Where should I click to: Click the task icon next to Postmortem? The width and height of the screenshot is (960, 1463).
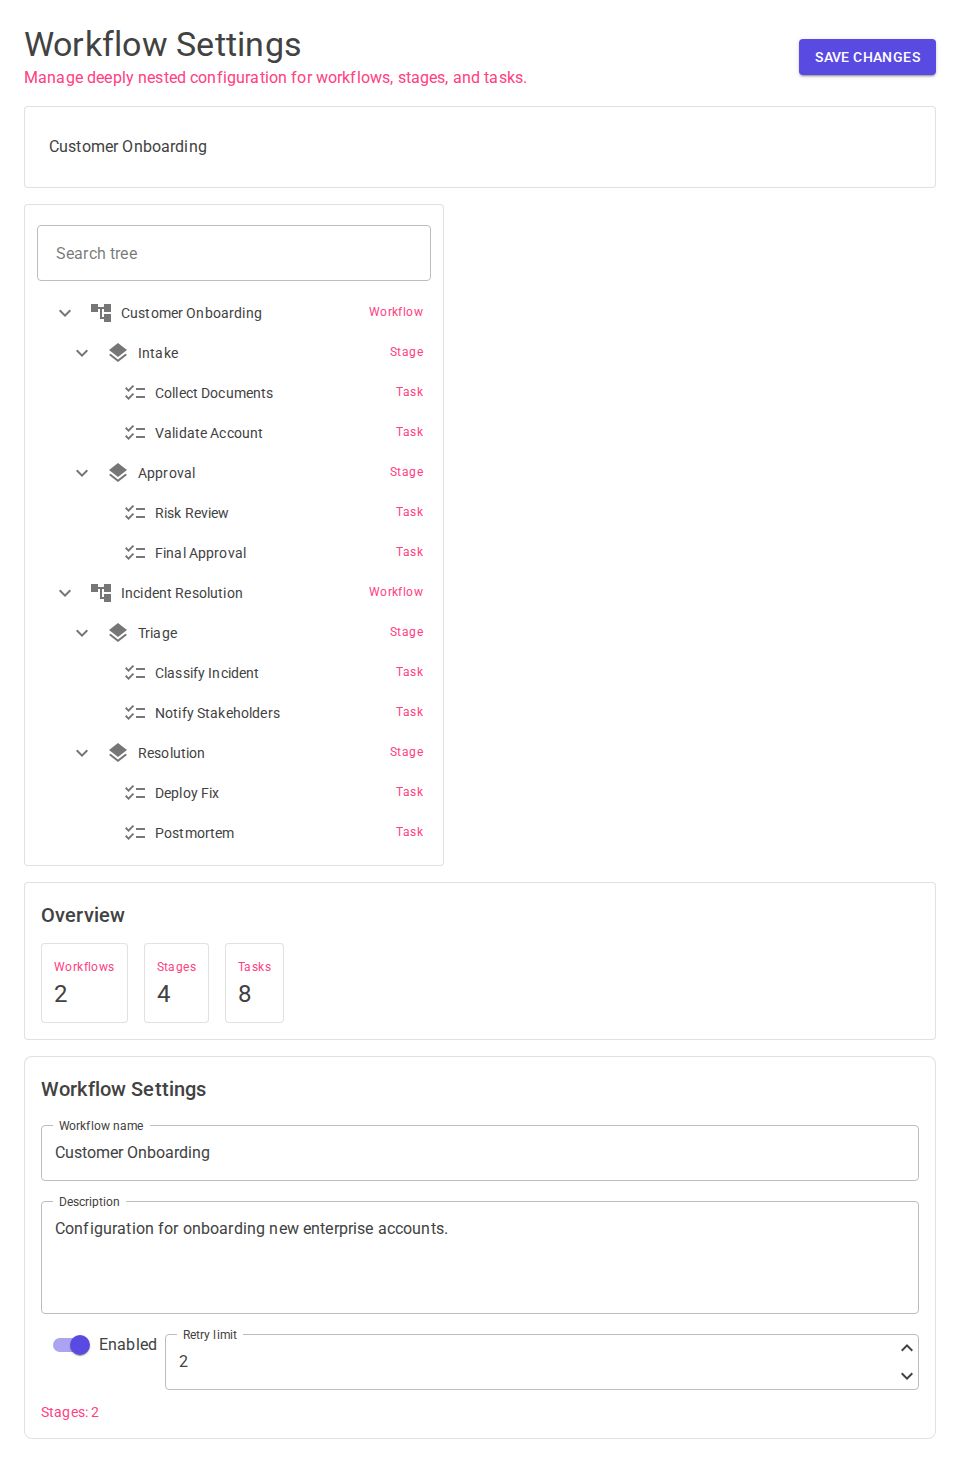[136, 832]
